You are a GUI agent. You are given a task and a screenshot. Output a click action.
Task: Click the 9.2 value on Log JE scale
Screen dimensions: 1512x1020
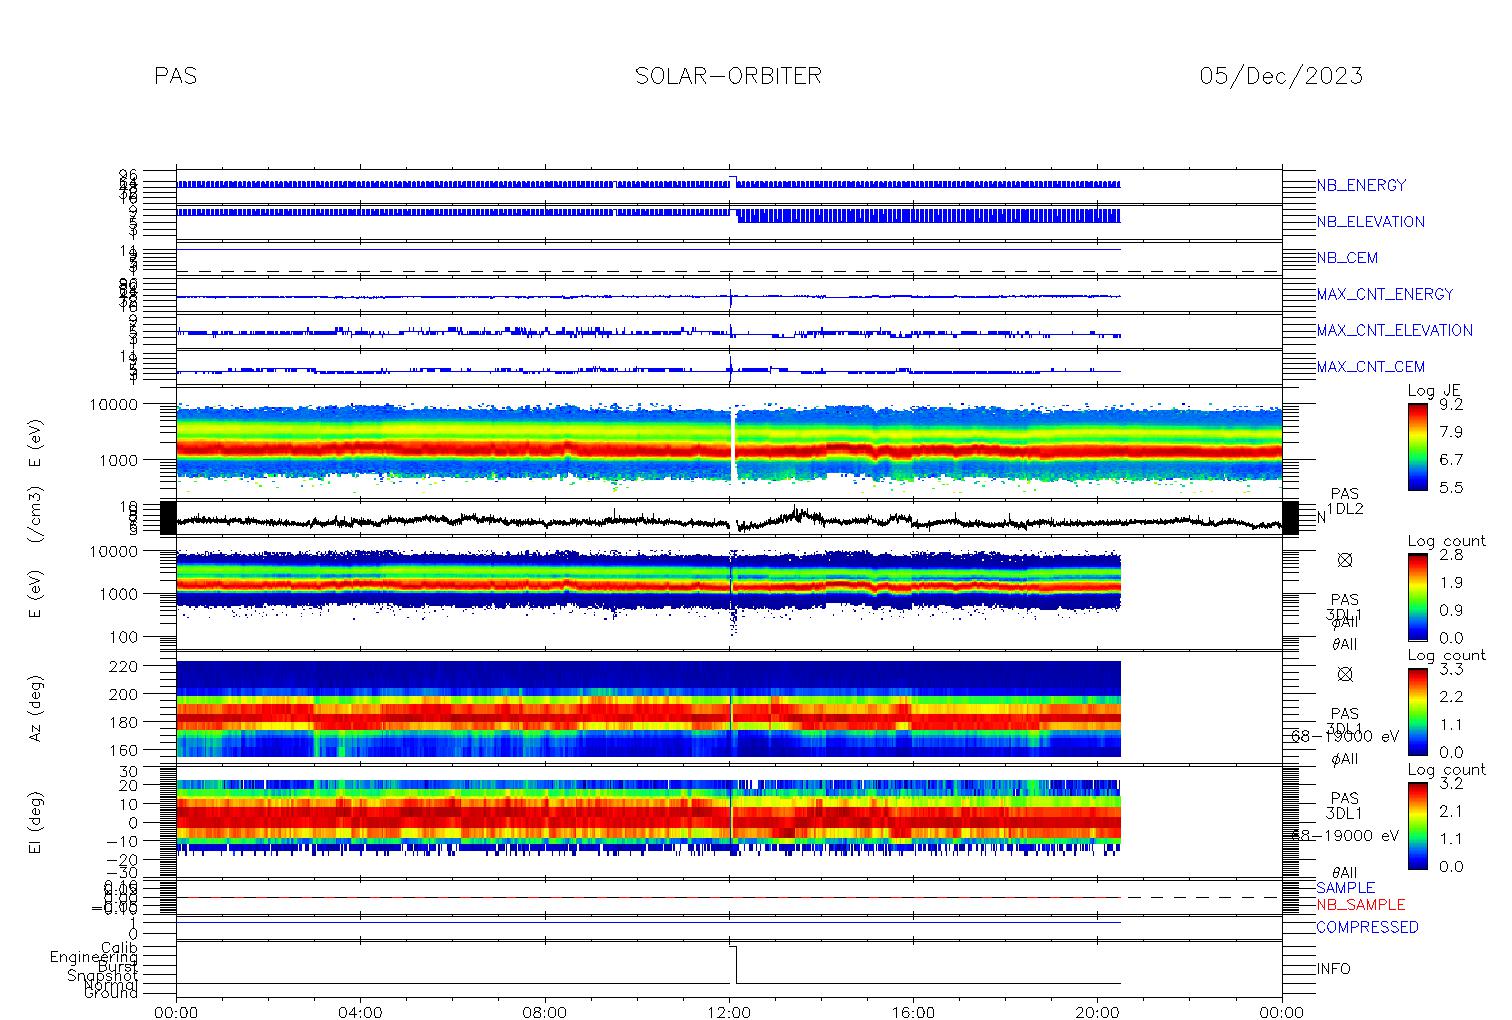[x=1450, y=405]
